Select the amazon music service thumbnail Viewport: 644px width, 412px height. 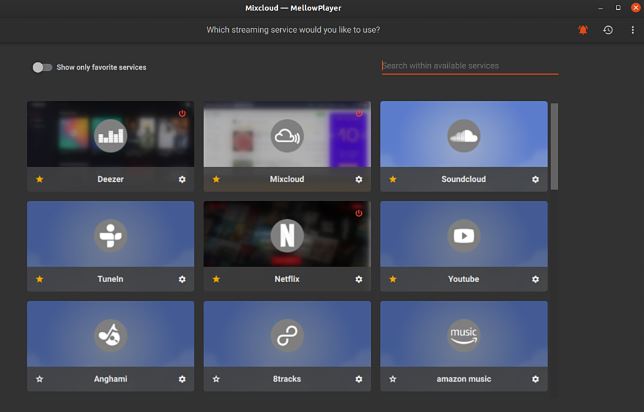click(464, 334)
